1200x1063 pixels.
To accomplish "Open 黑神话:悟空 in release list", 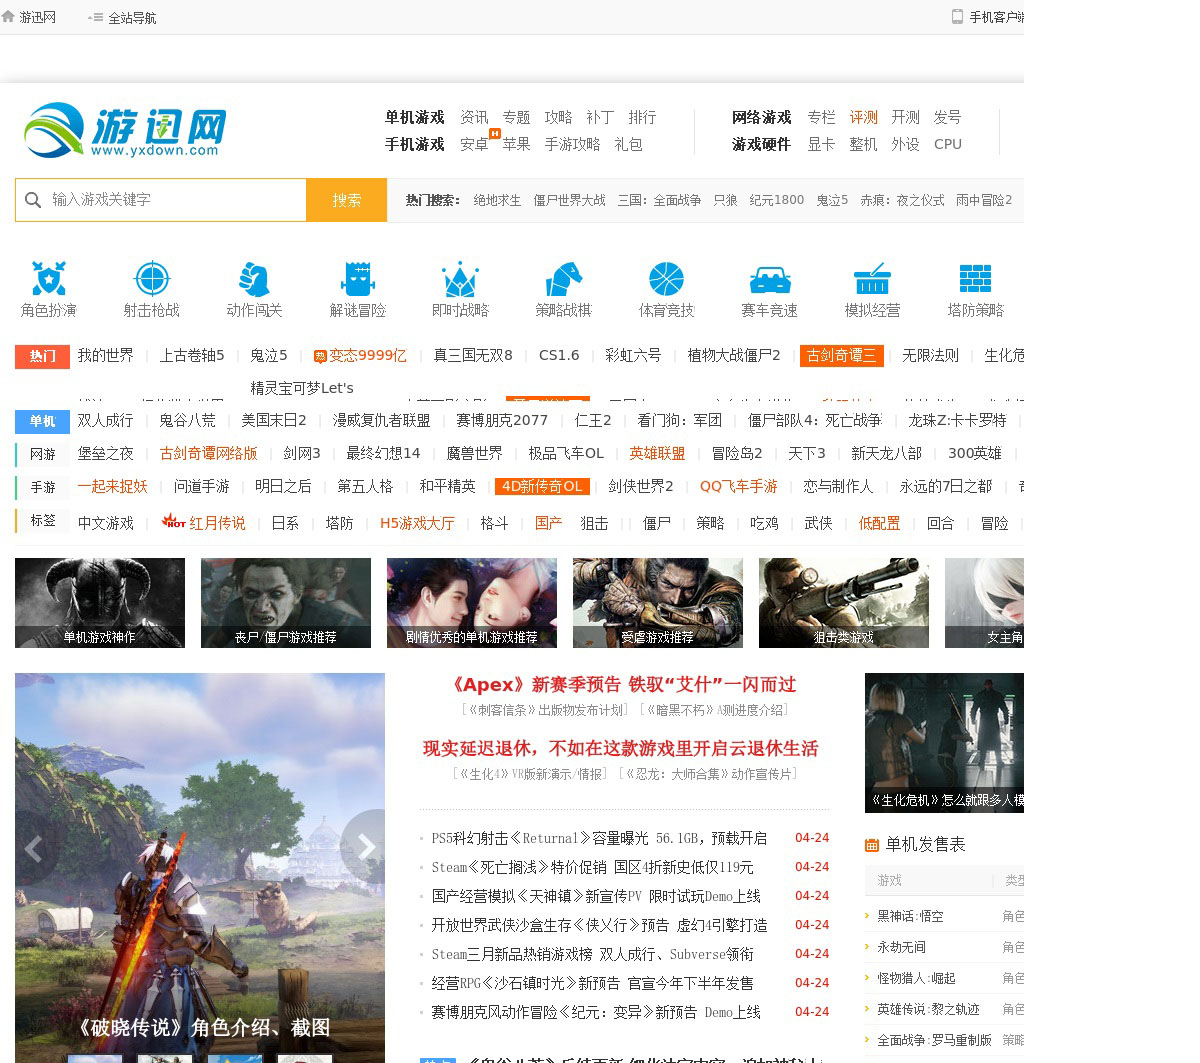I will (910, 916).
